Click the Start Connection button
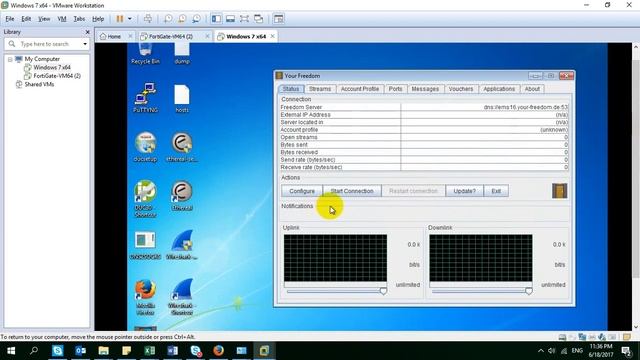640x360 pixels. (352, 191)
